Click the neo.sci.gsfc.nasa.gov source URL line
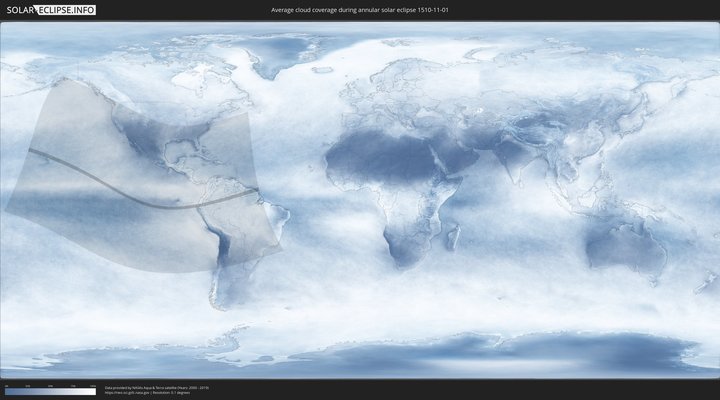720x400 pixels. [x=147, y=393]
